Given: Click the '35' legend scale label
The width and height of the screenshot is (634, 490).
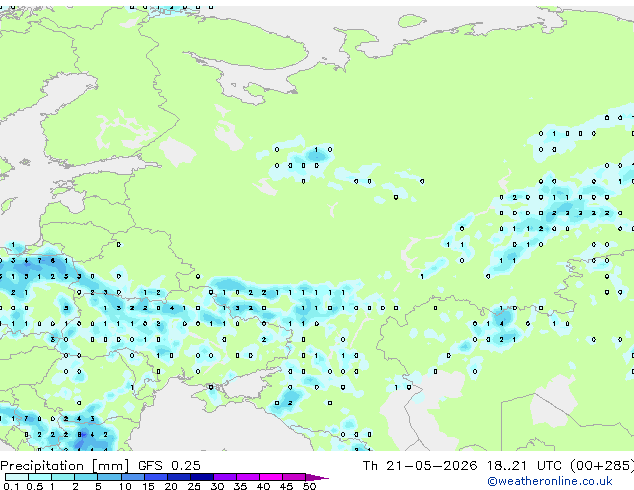Looking at the screenshot, I should 240,486.
